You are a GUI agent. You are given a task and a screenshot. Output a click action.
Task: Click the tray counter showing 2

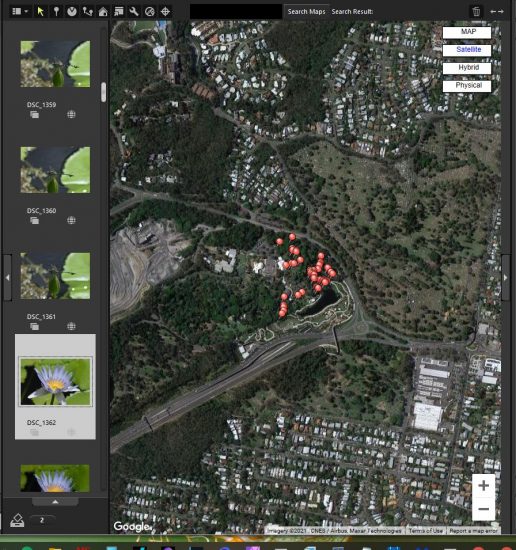click(42, 520)
